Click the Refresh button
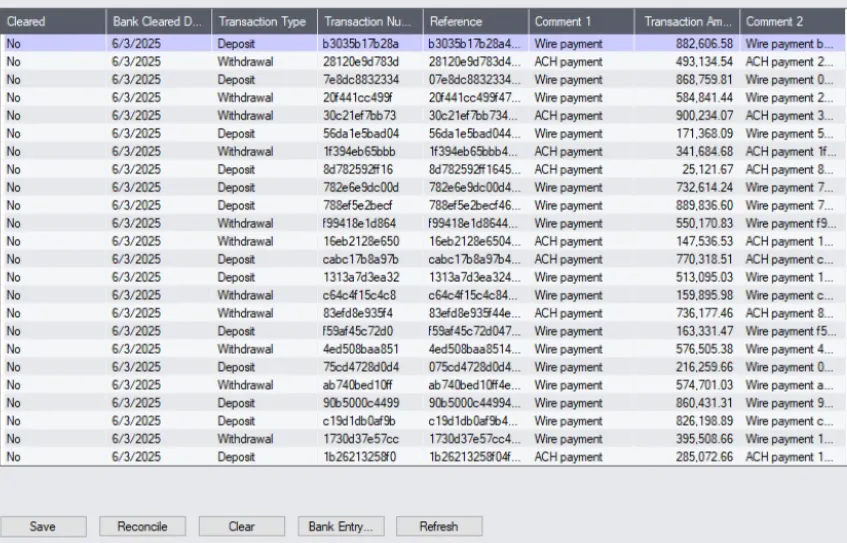The width and height of the screenshot is (847, 543). 439,526
